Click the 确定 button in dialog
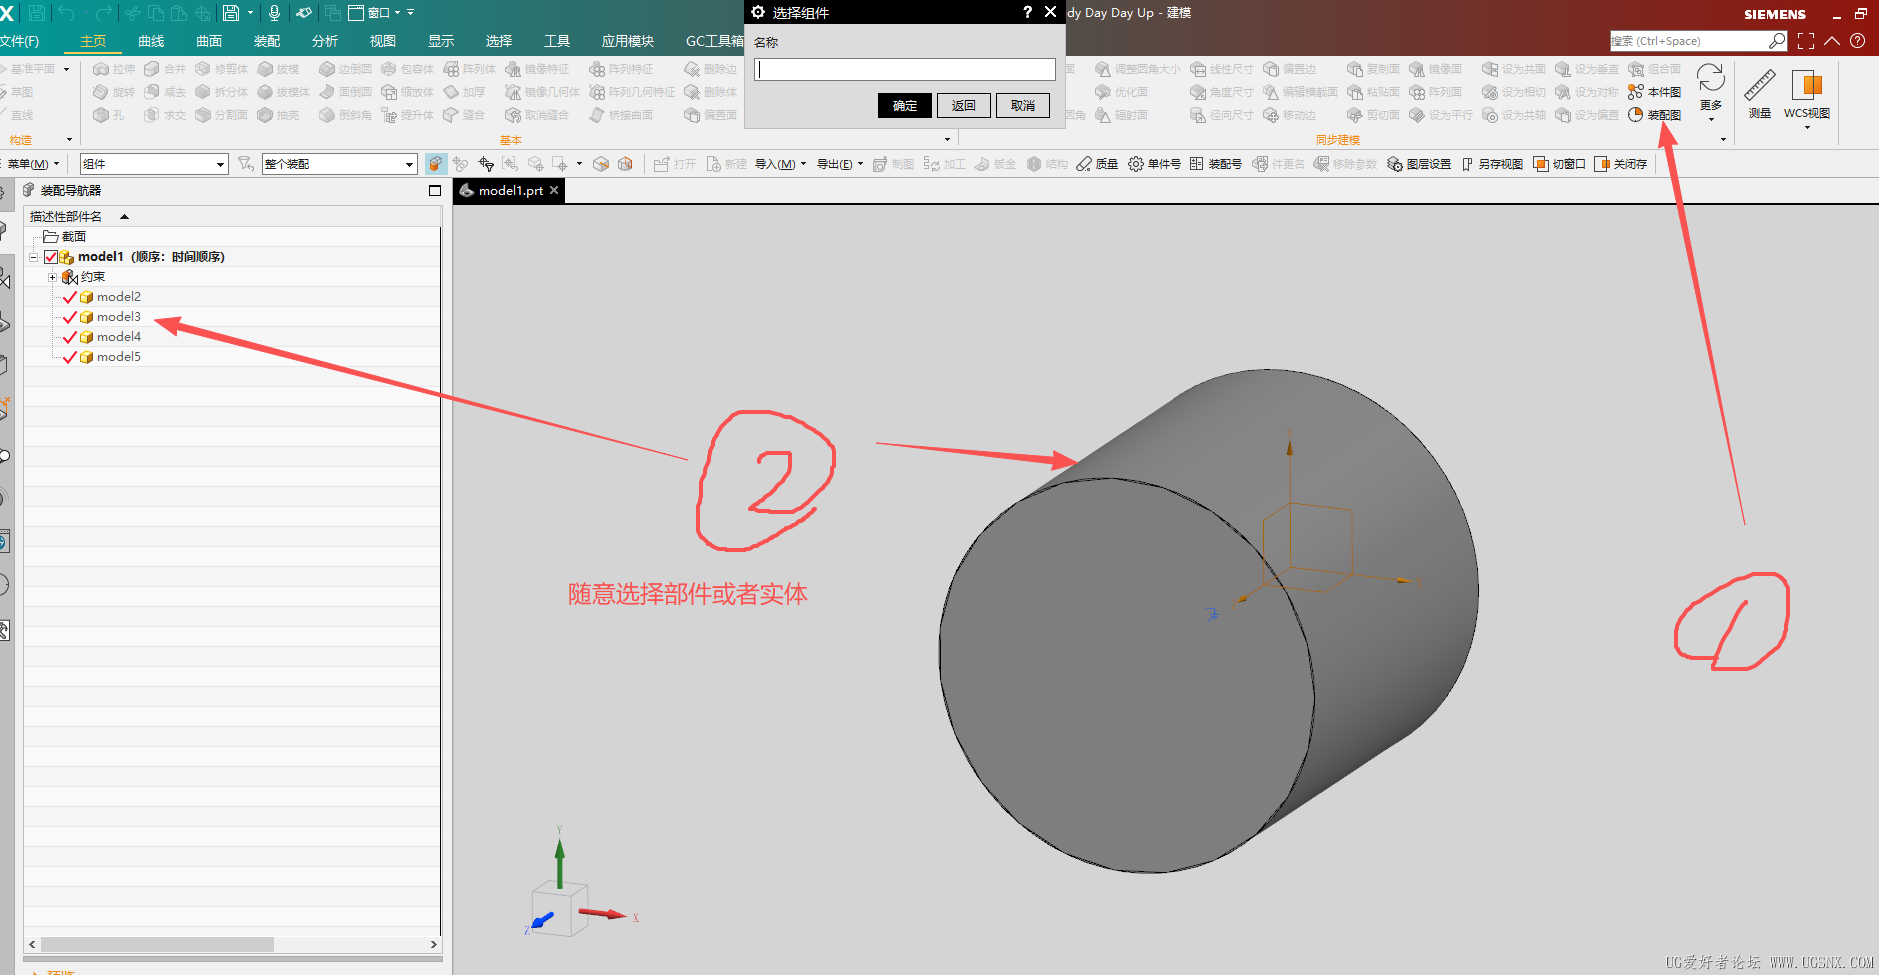The width and height of the screenshot is (1879, 975). point(905,106)
